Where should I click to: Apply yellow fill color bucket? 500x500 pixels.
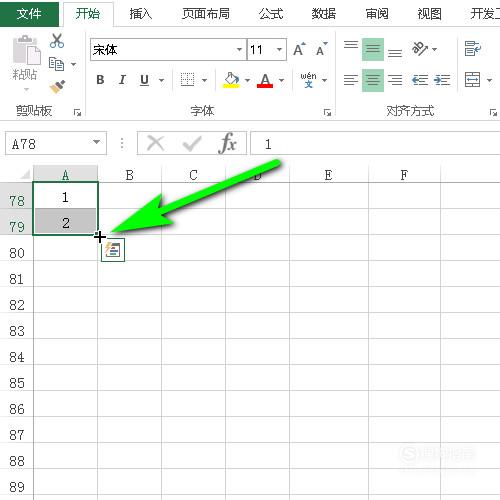coord(231,80)
